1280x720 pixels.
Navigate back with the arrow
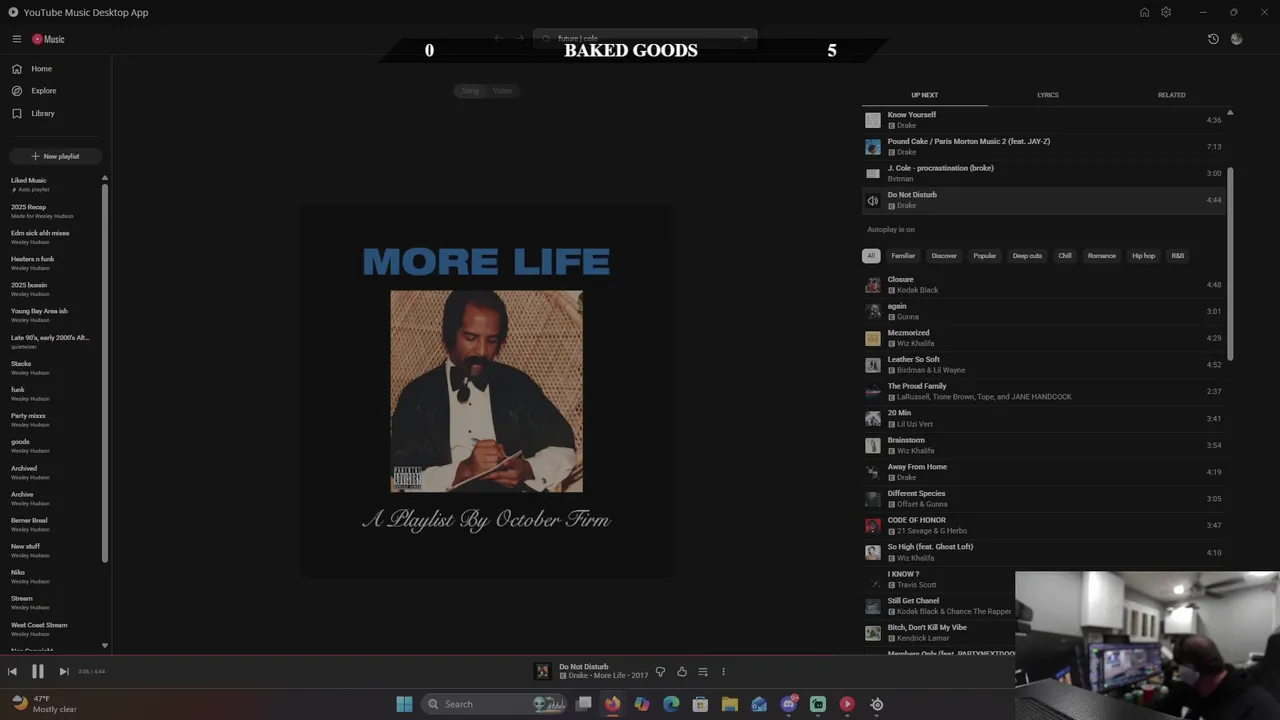(x=498, y=39)
